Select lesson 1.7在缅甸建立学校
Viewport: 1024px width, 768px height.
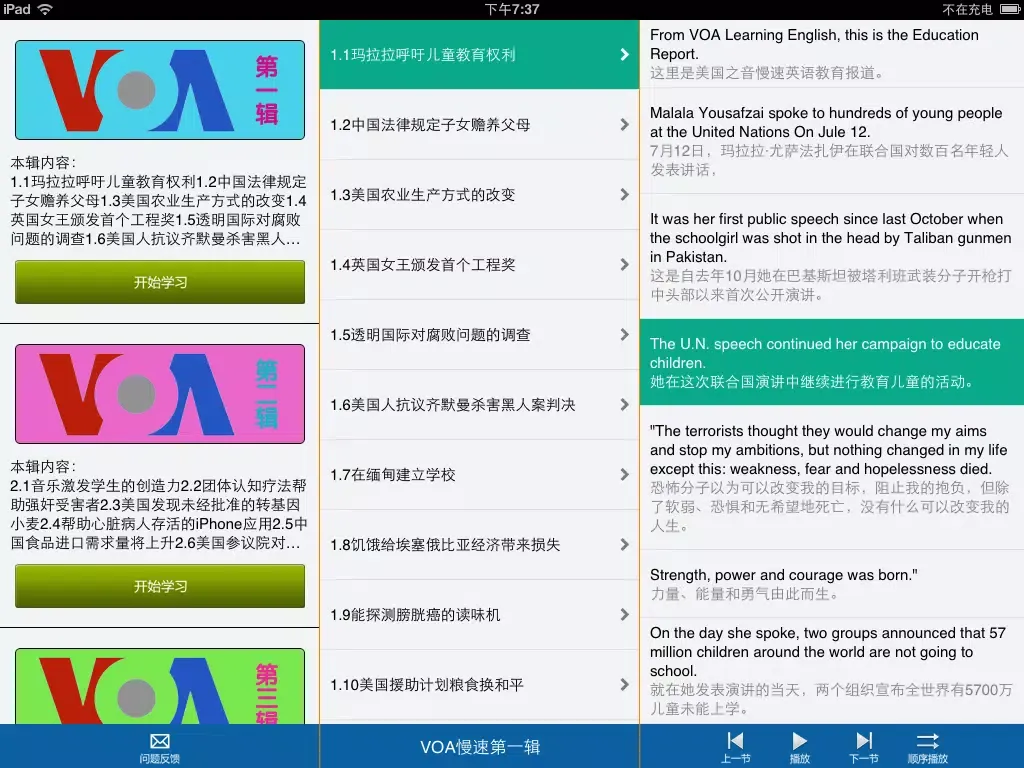pos(479,475)
